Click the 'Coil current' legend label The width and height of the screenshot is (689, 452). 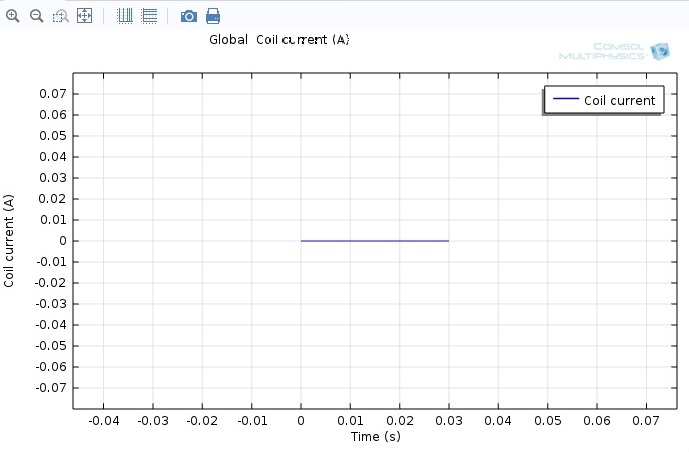(x=619, y=100)
